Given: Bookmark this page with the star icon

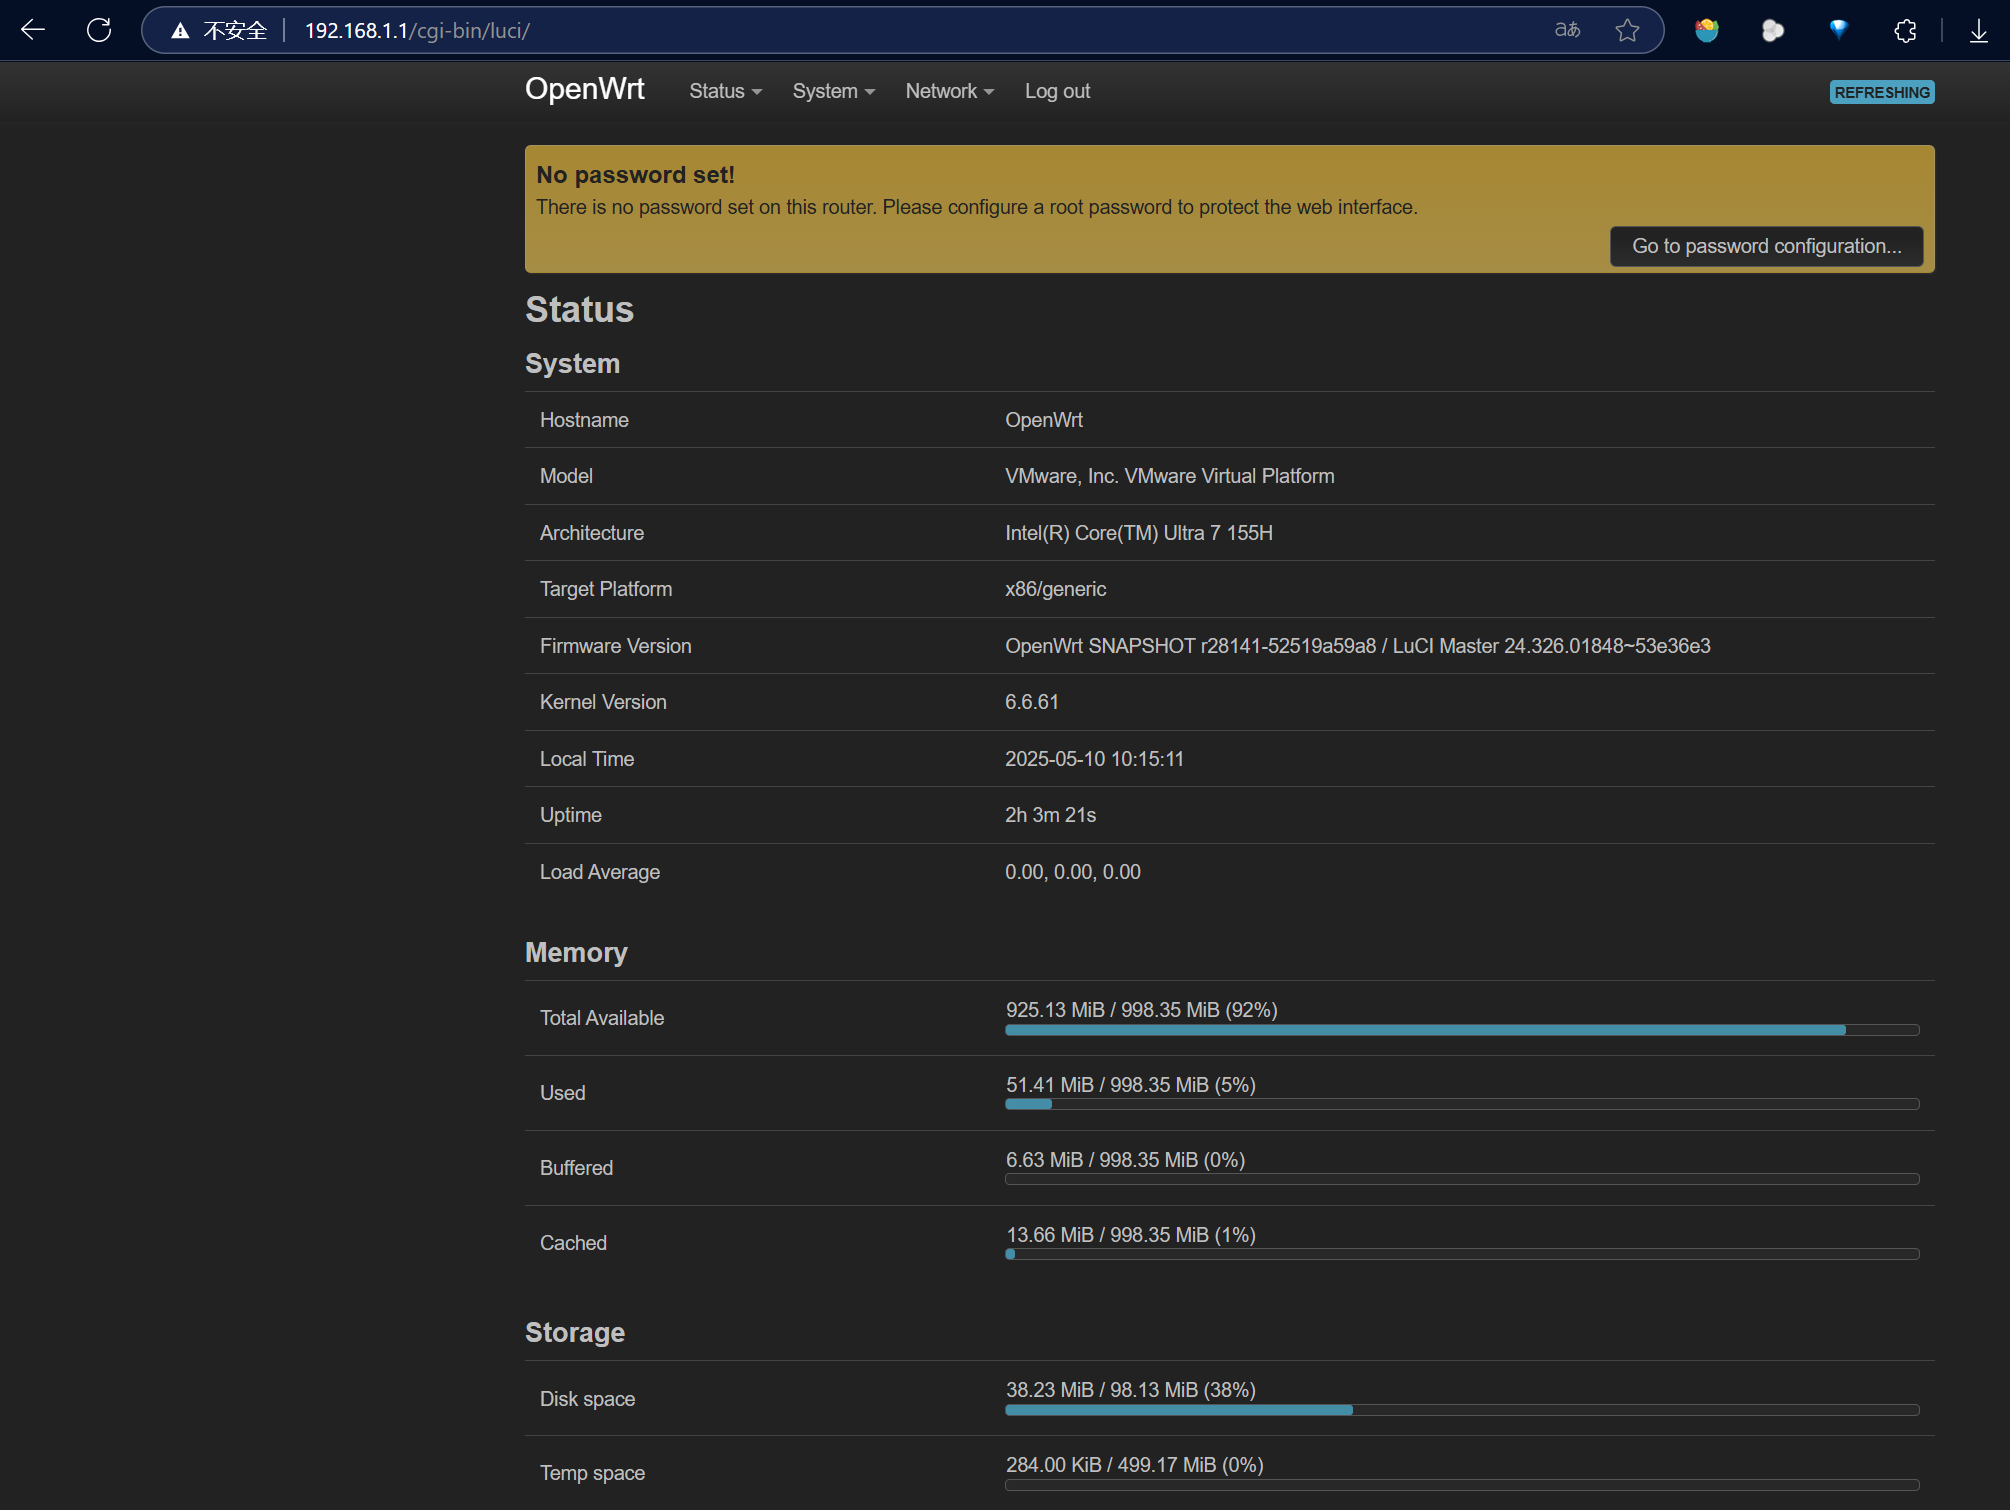Looking at the screenshot, I should tap(1627, 30).
